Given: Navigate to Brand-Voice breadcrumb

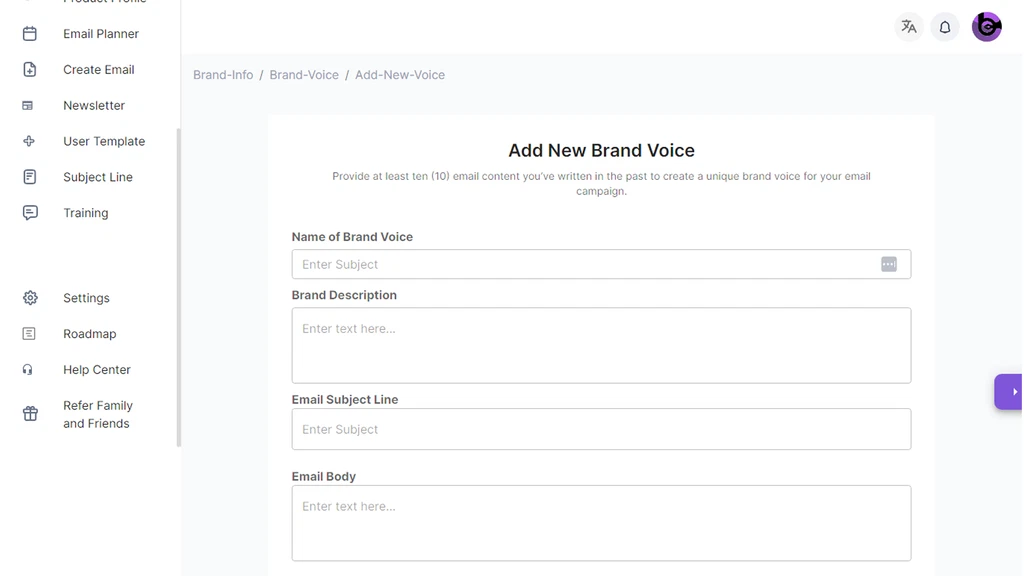Looking at the screenshot, I should click(304, 75).
